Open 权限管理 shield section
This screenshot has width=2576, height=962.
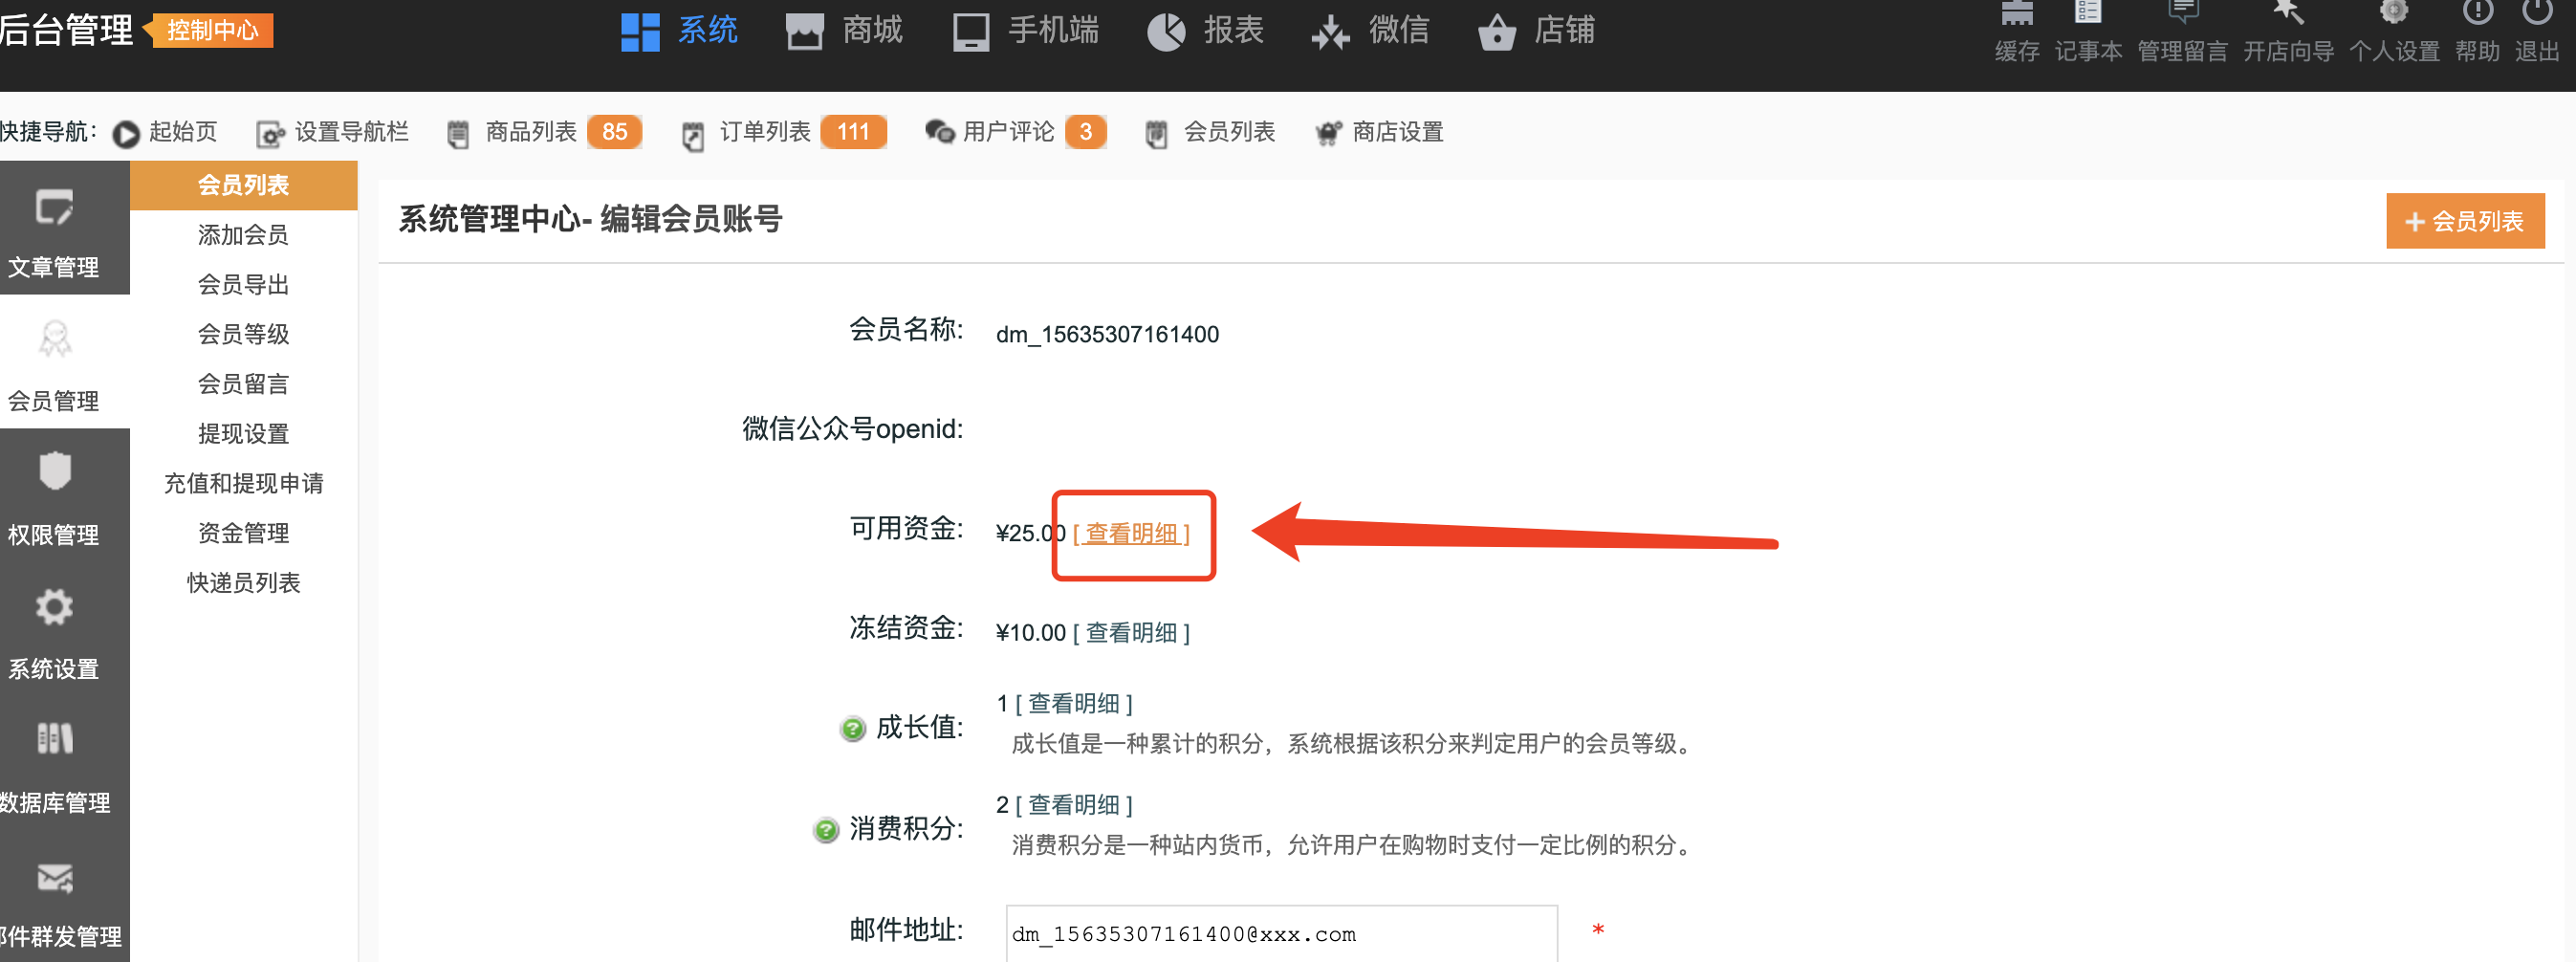pos(54,500)
